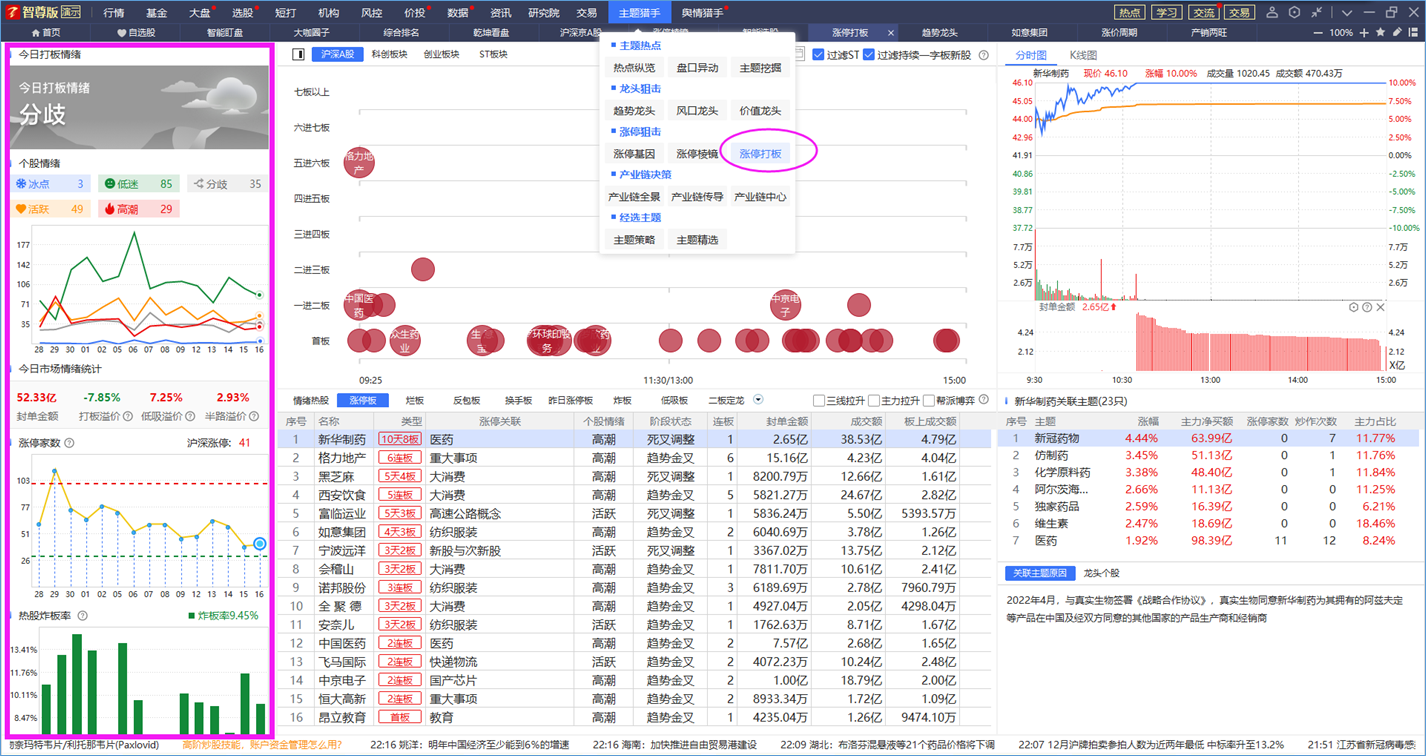Open the 价投 dropdown menu
The width and height of the screenshot is (1426, 756).
416,13
